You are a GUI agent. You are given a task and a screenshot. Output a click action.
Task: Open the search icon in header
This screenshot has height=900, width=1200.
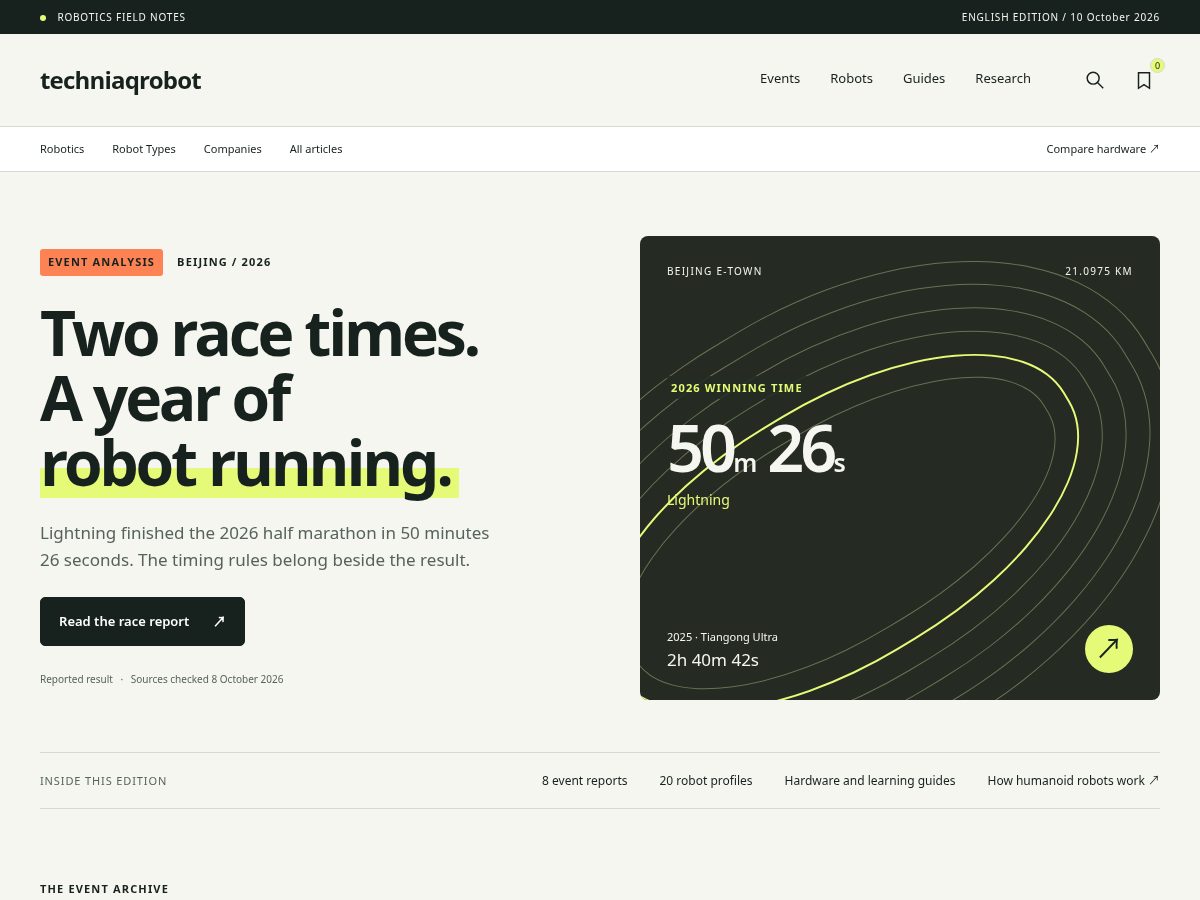[1095, 80]
